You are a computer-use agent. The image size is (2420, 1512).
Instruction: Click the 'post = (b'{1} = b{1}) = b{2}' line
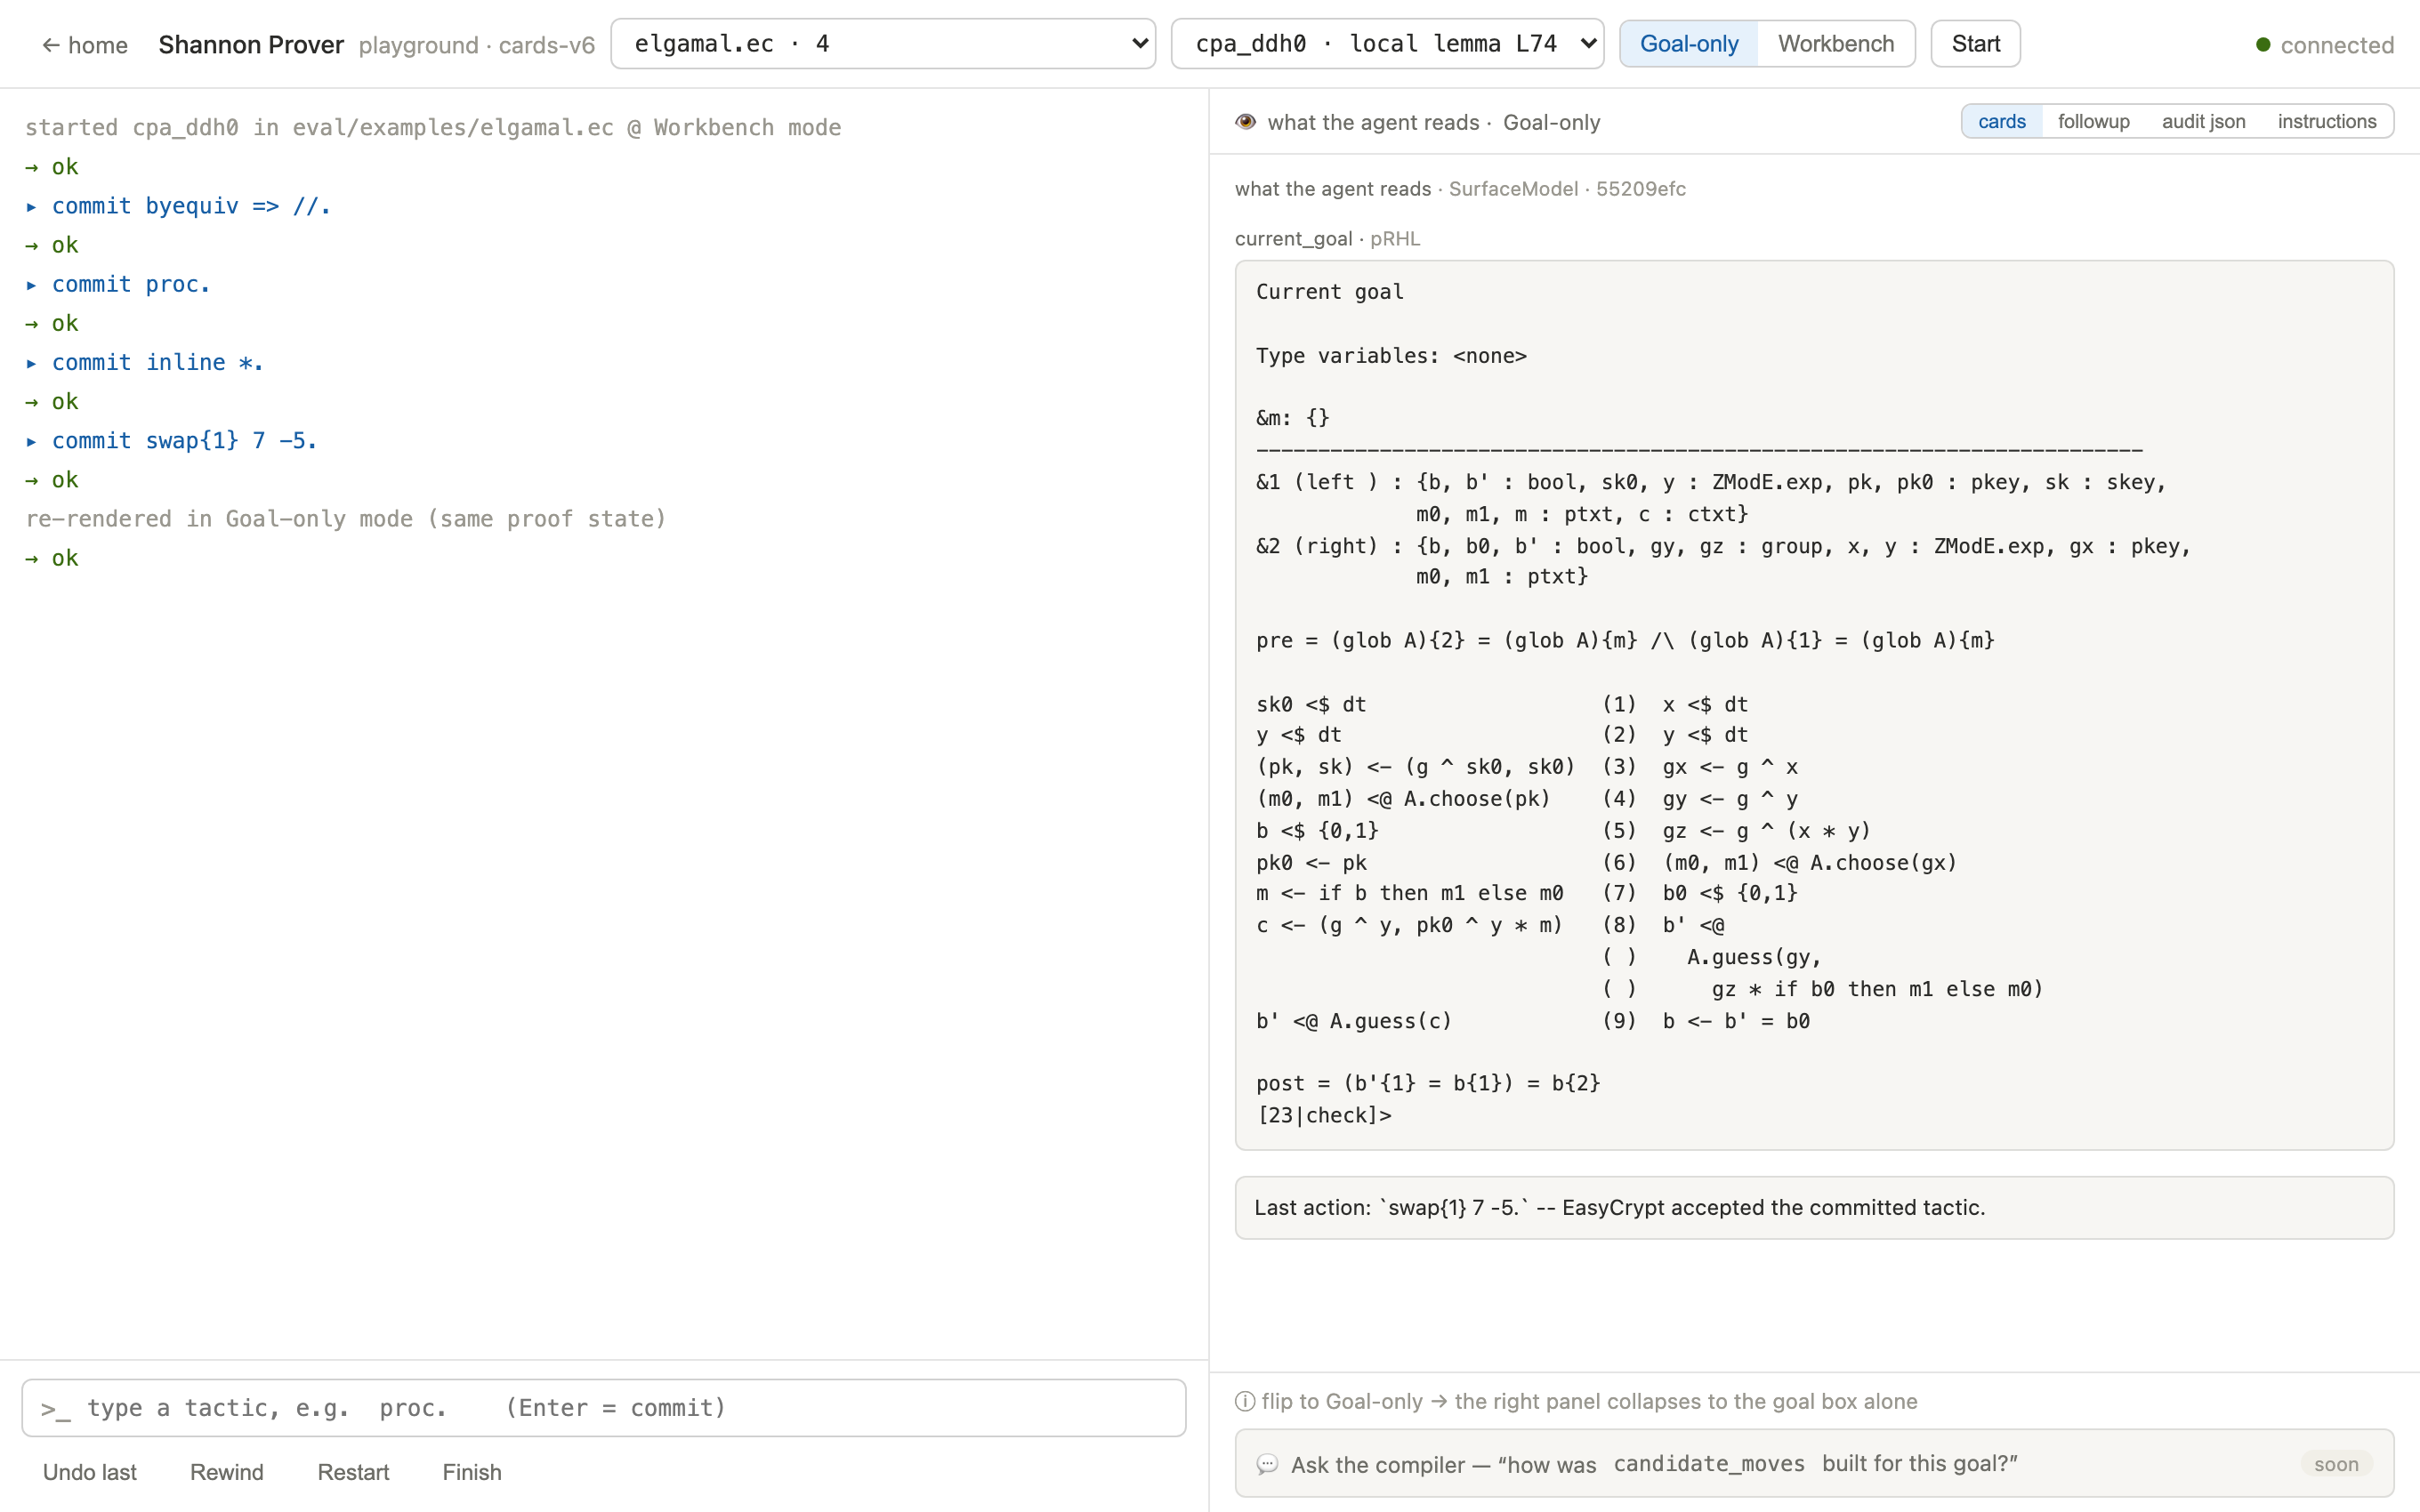1428,1083
